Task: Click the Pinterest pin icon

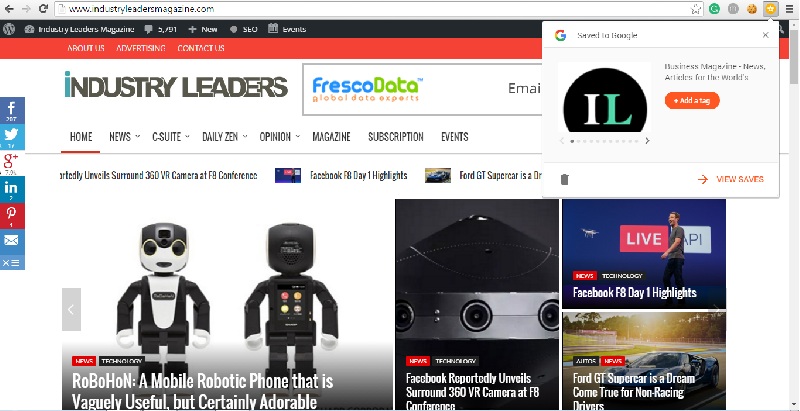Action: point(12,216)
